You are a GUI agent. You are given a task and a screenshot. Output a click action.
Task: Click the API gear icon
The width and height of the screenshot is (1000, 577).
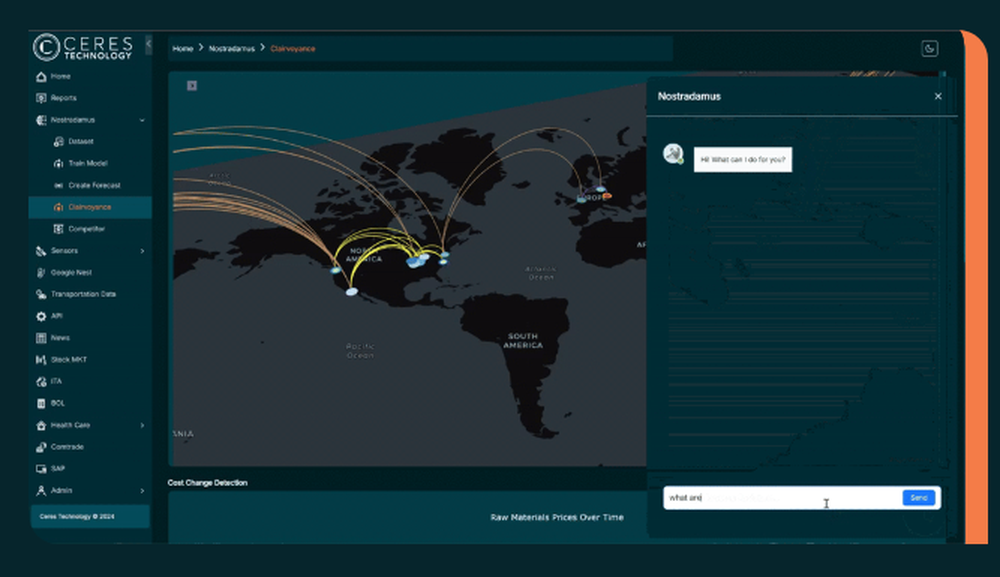pos(41,316)
